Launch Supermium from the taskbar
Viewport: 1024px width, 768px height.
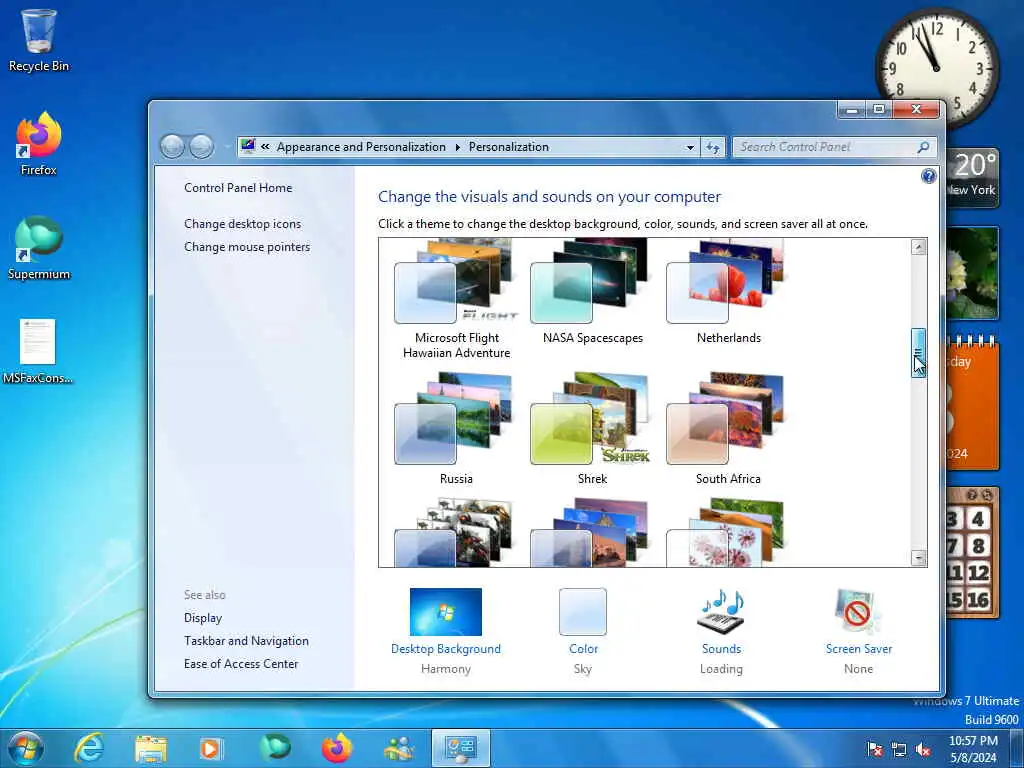[x=275, y=747]
